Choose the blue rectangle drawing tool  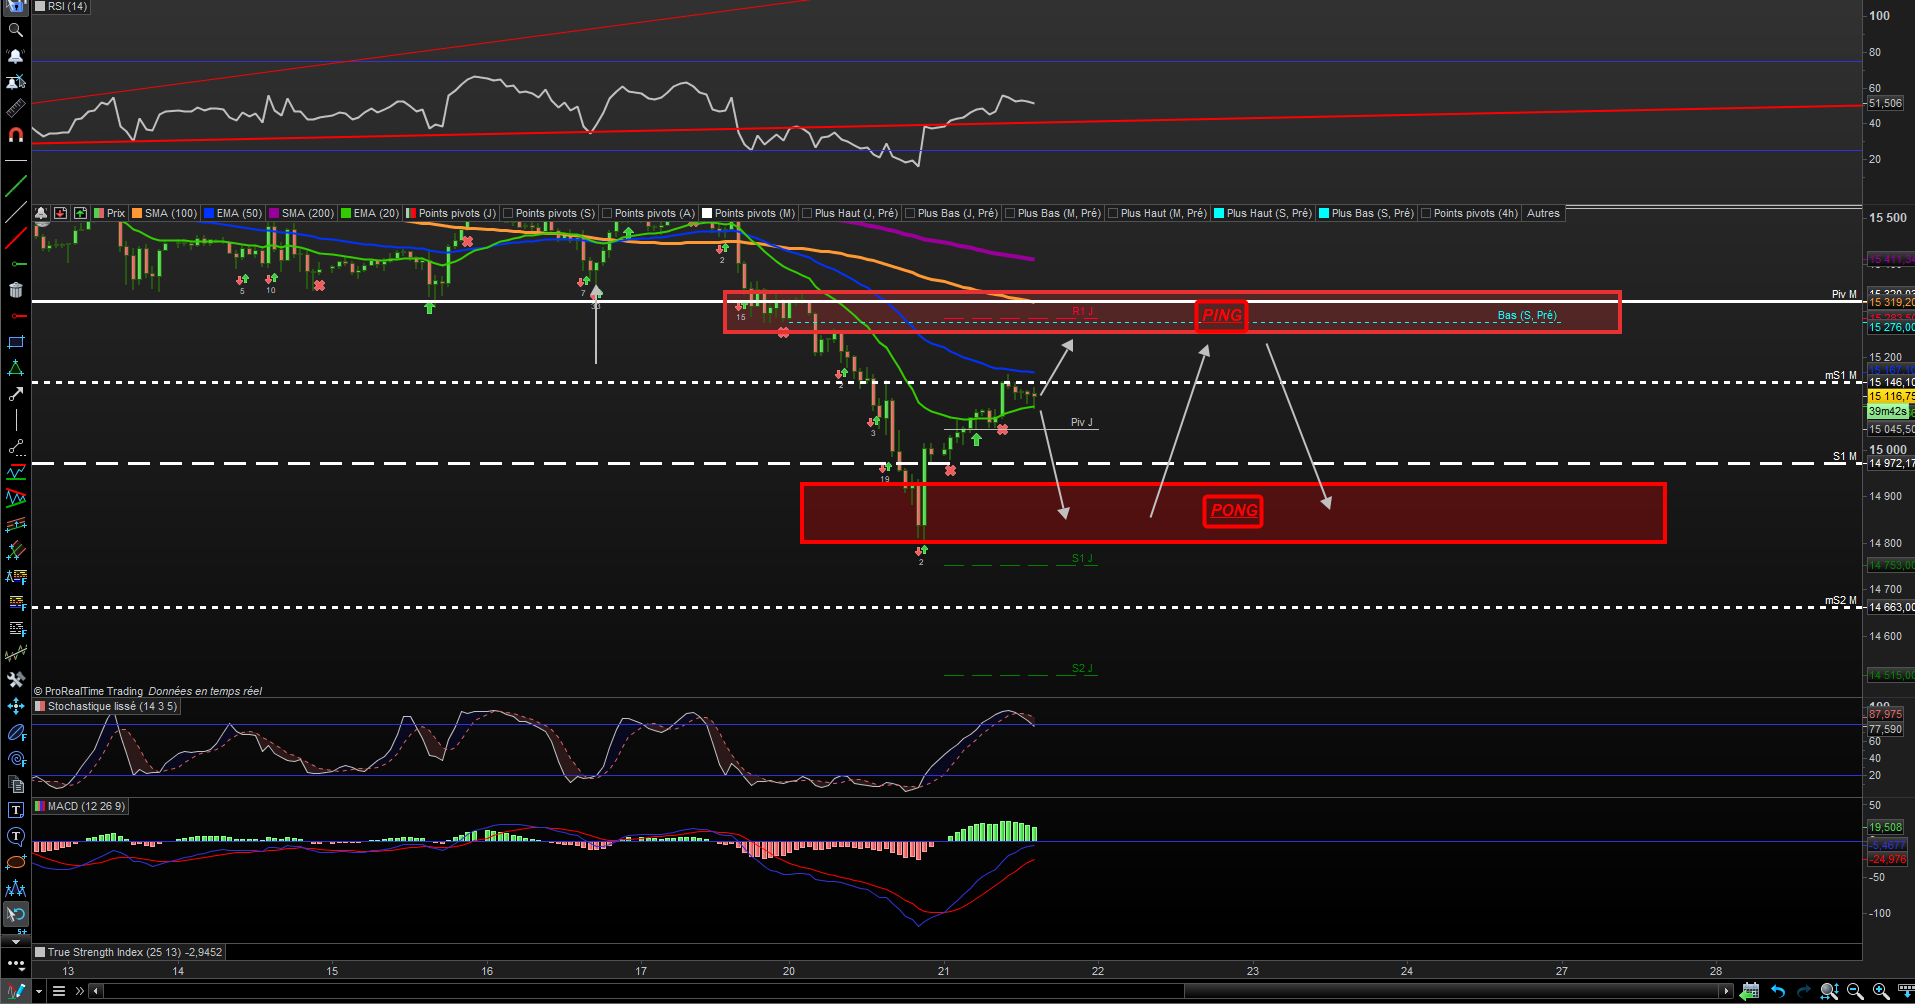coord(15,342)
